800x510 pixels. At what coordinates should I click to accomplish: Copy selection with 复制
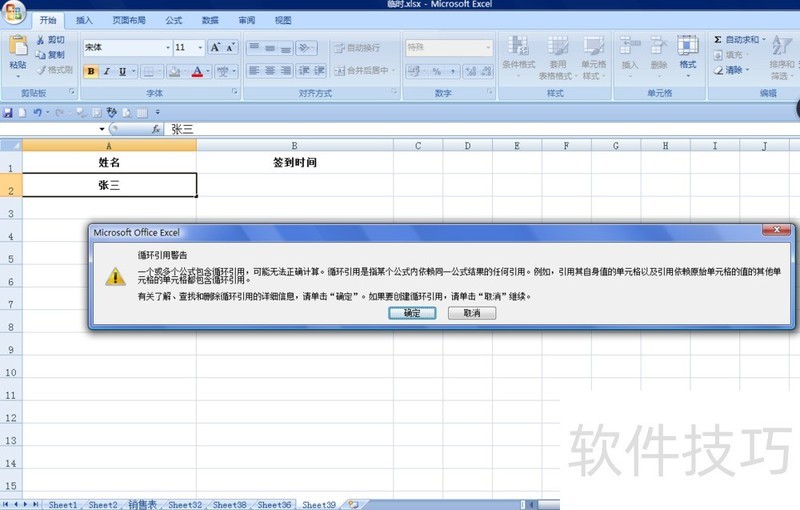pos(51,55)
